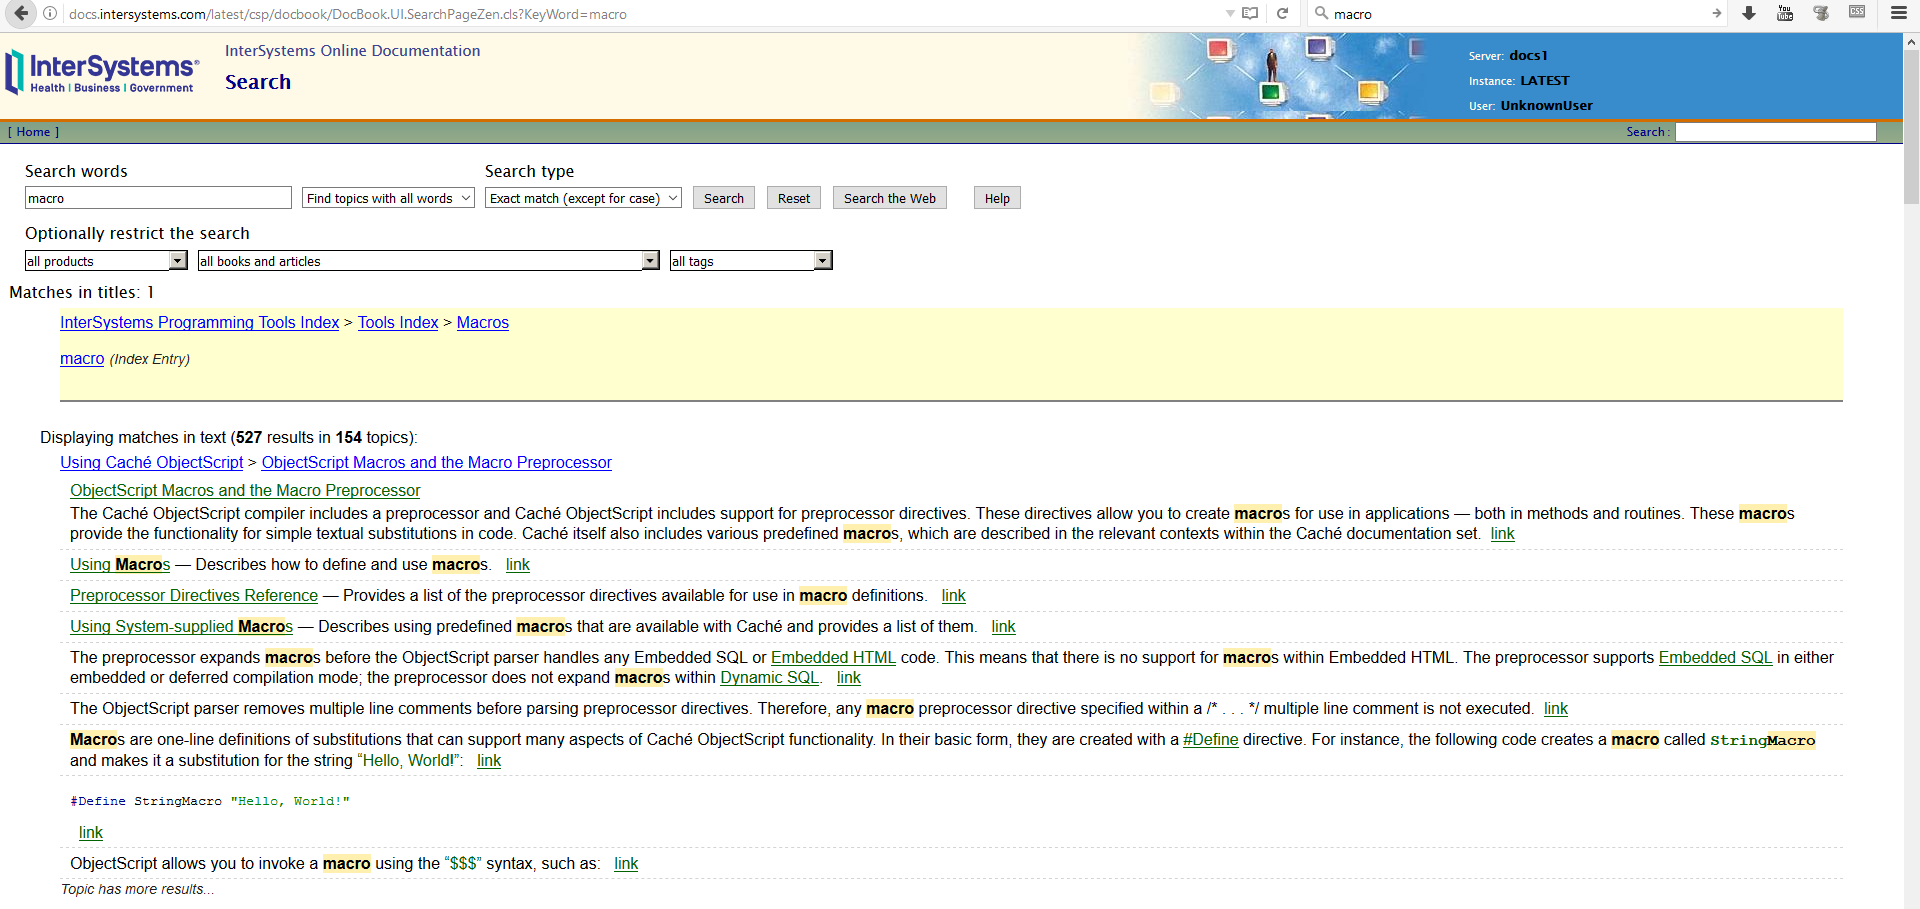Open the #Define directive link

(x=1211, y=739)
